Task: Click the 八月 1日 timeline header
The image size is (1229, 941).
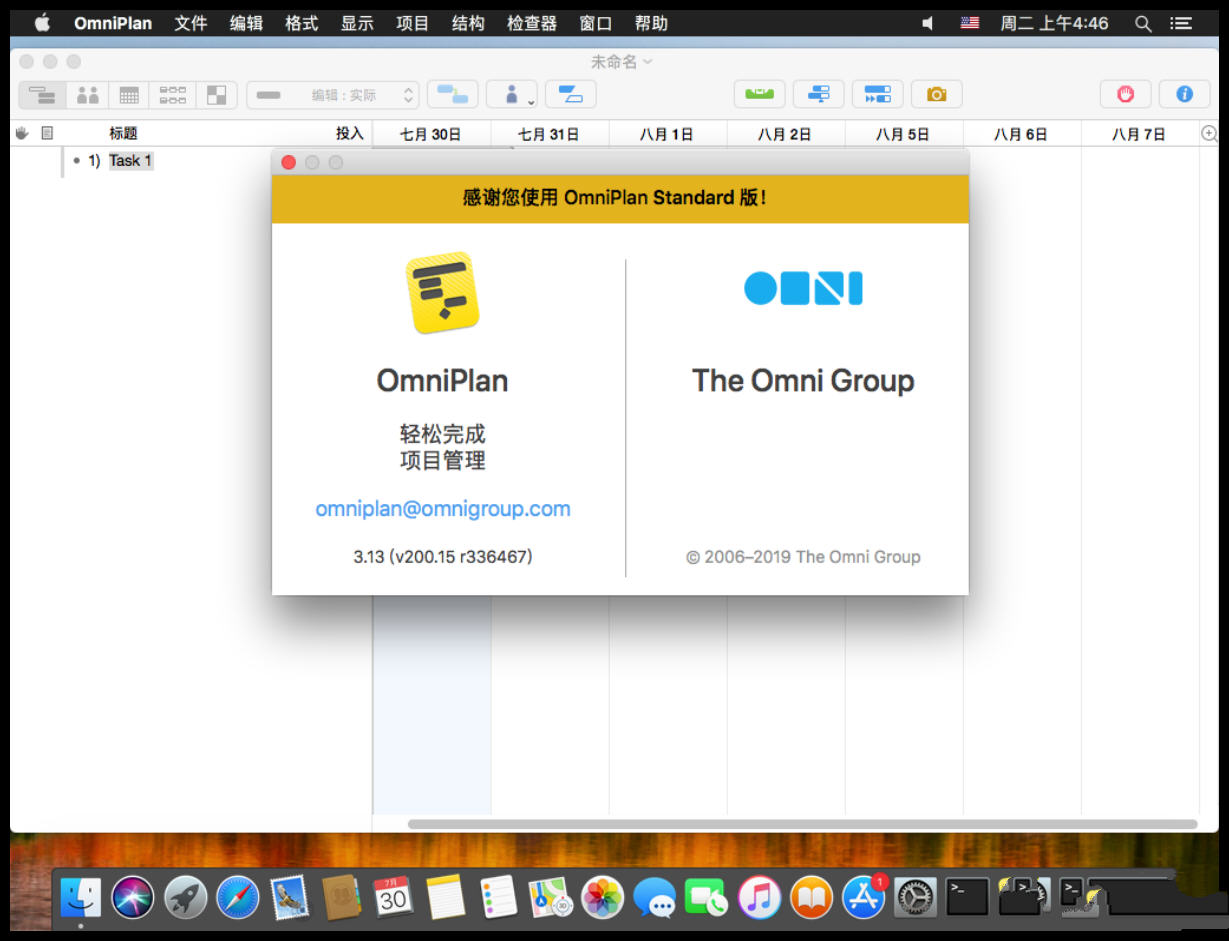Action: click(x=667, y=134)
